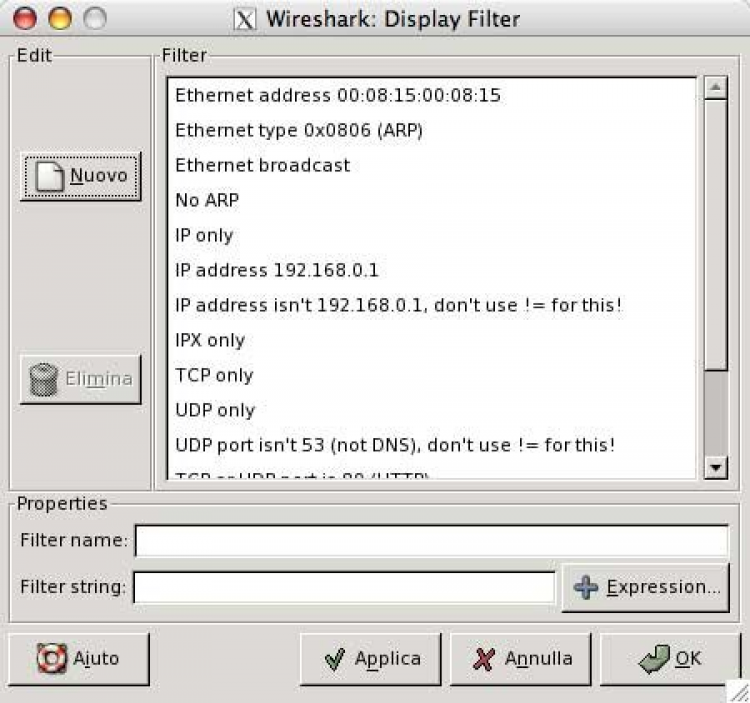The width and height of the screenshot is (750, 703).
Task: Click the X11 icon in title bar
Action: (244, 20)
